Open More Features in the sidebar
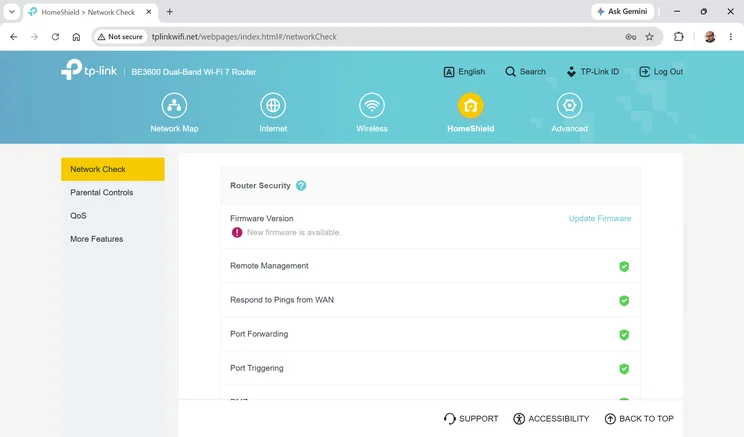 pyautogui.click(x=97, y=239)
